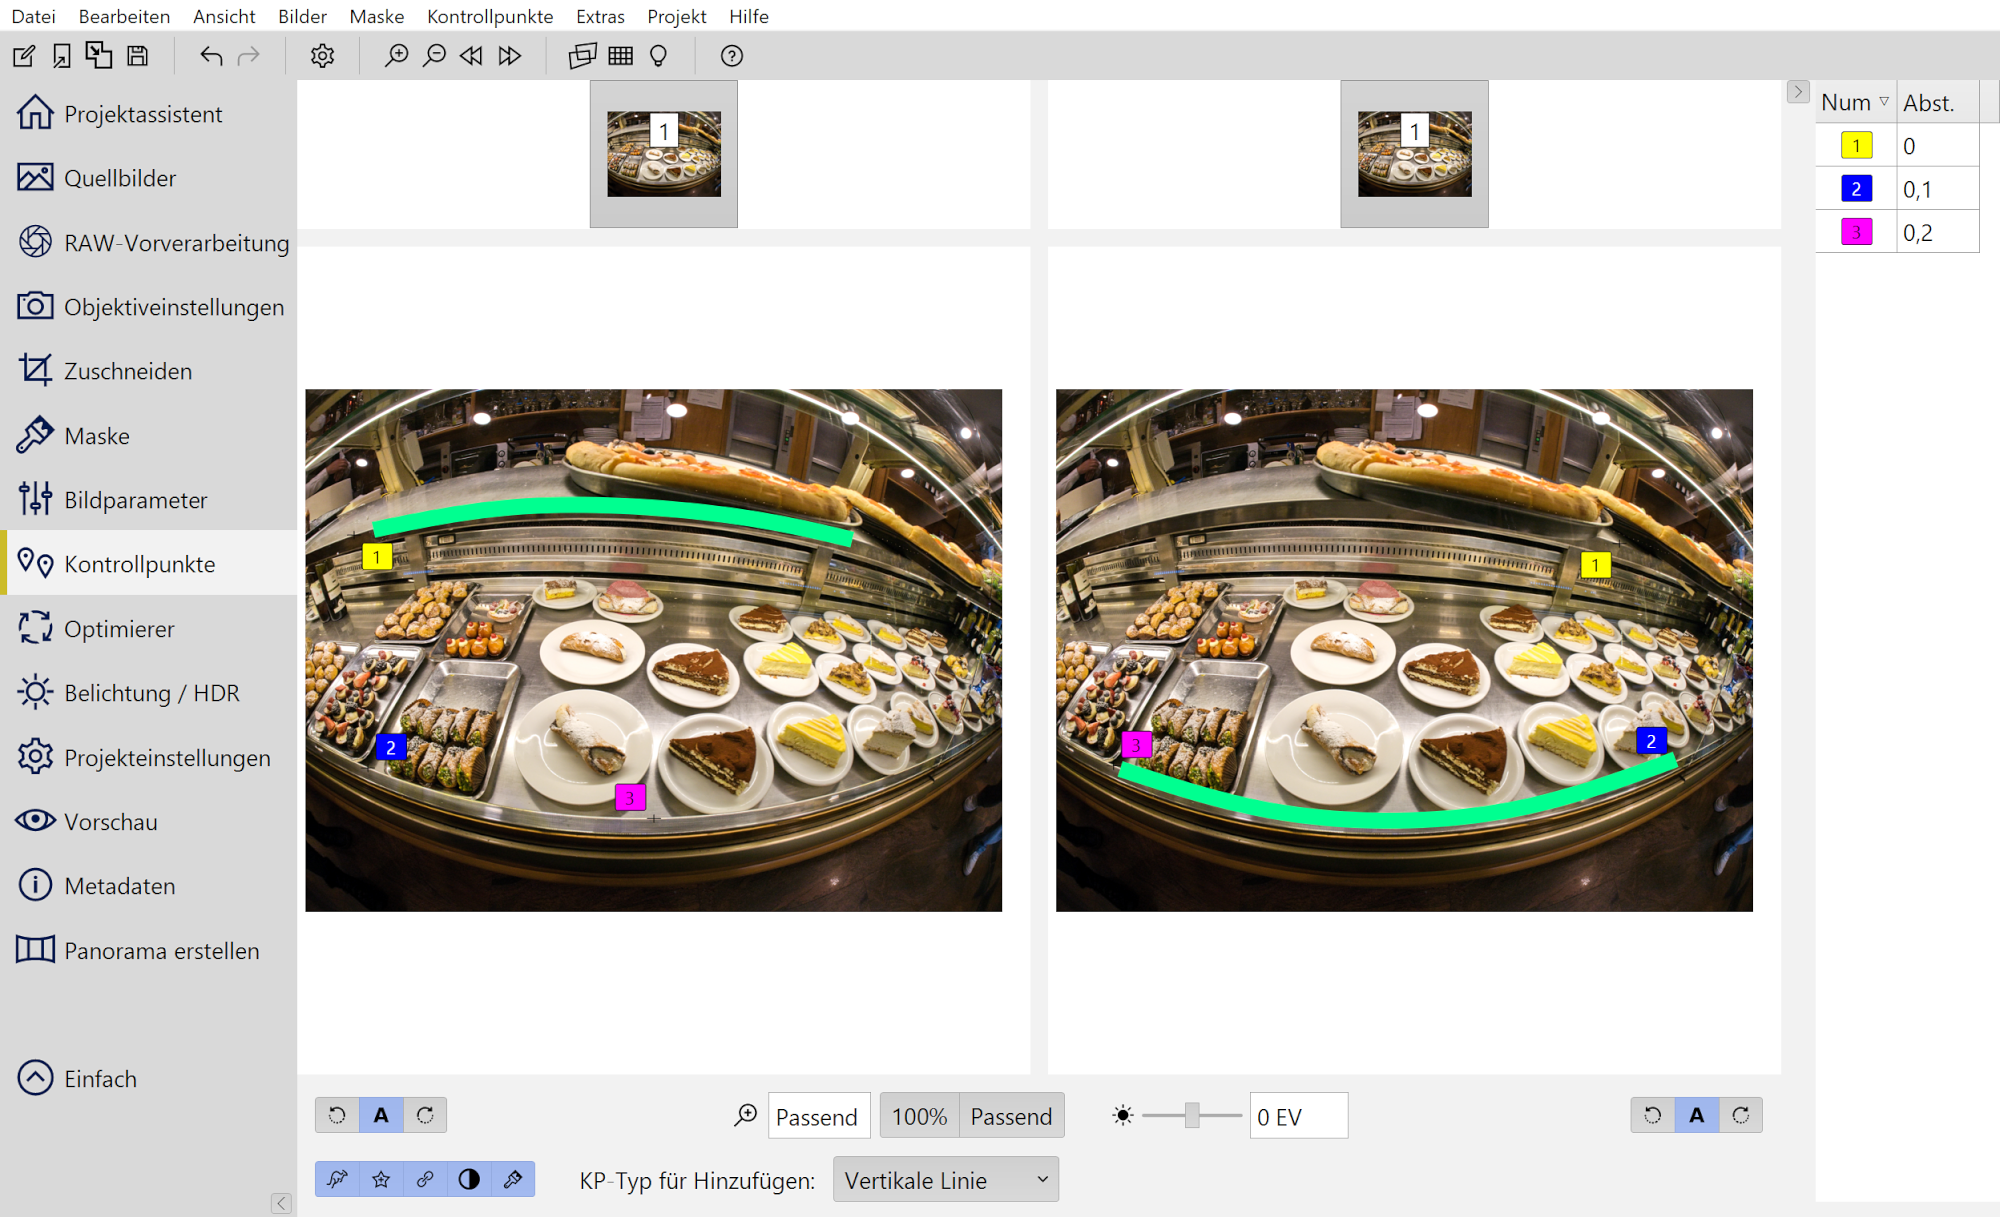Toggle the kangaroo auto-jump button

pyautogui.click(x=337, y=1180)
